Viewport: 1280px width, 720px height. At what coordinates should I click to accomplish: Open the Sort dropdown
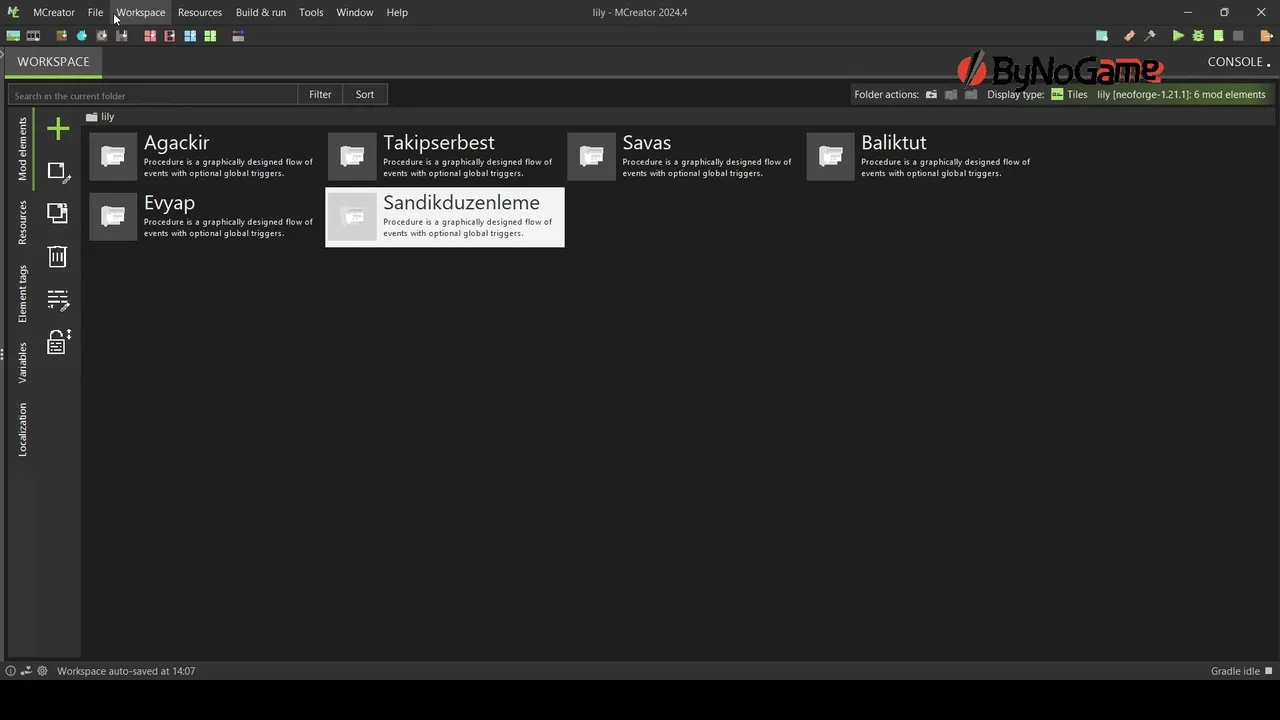[x=365, y=94]
